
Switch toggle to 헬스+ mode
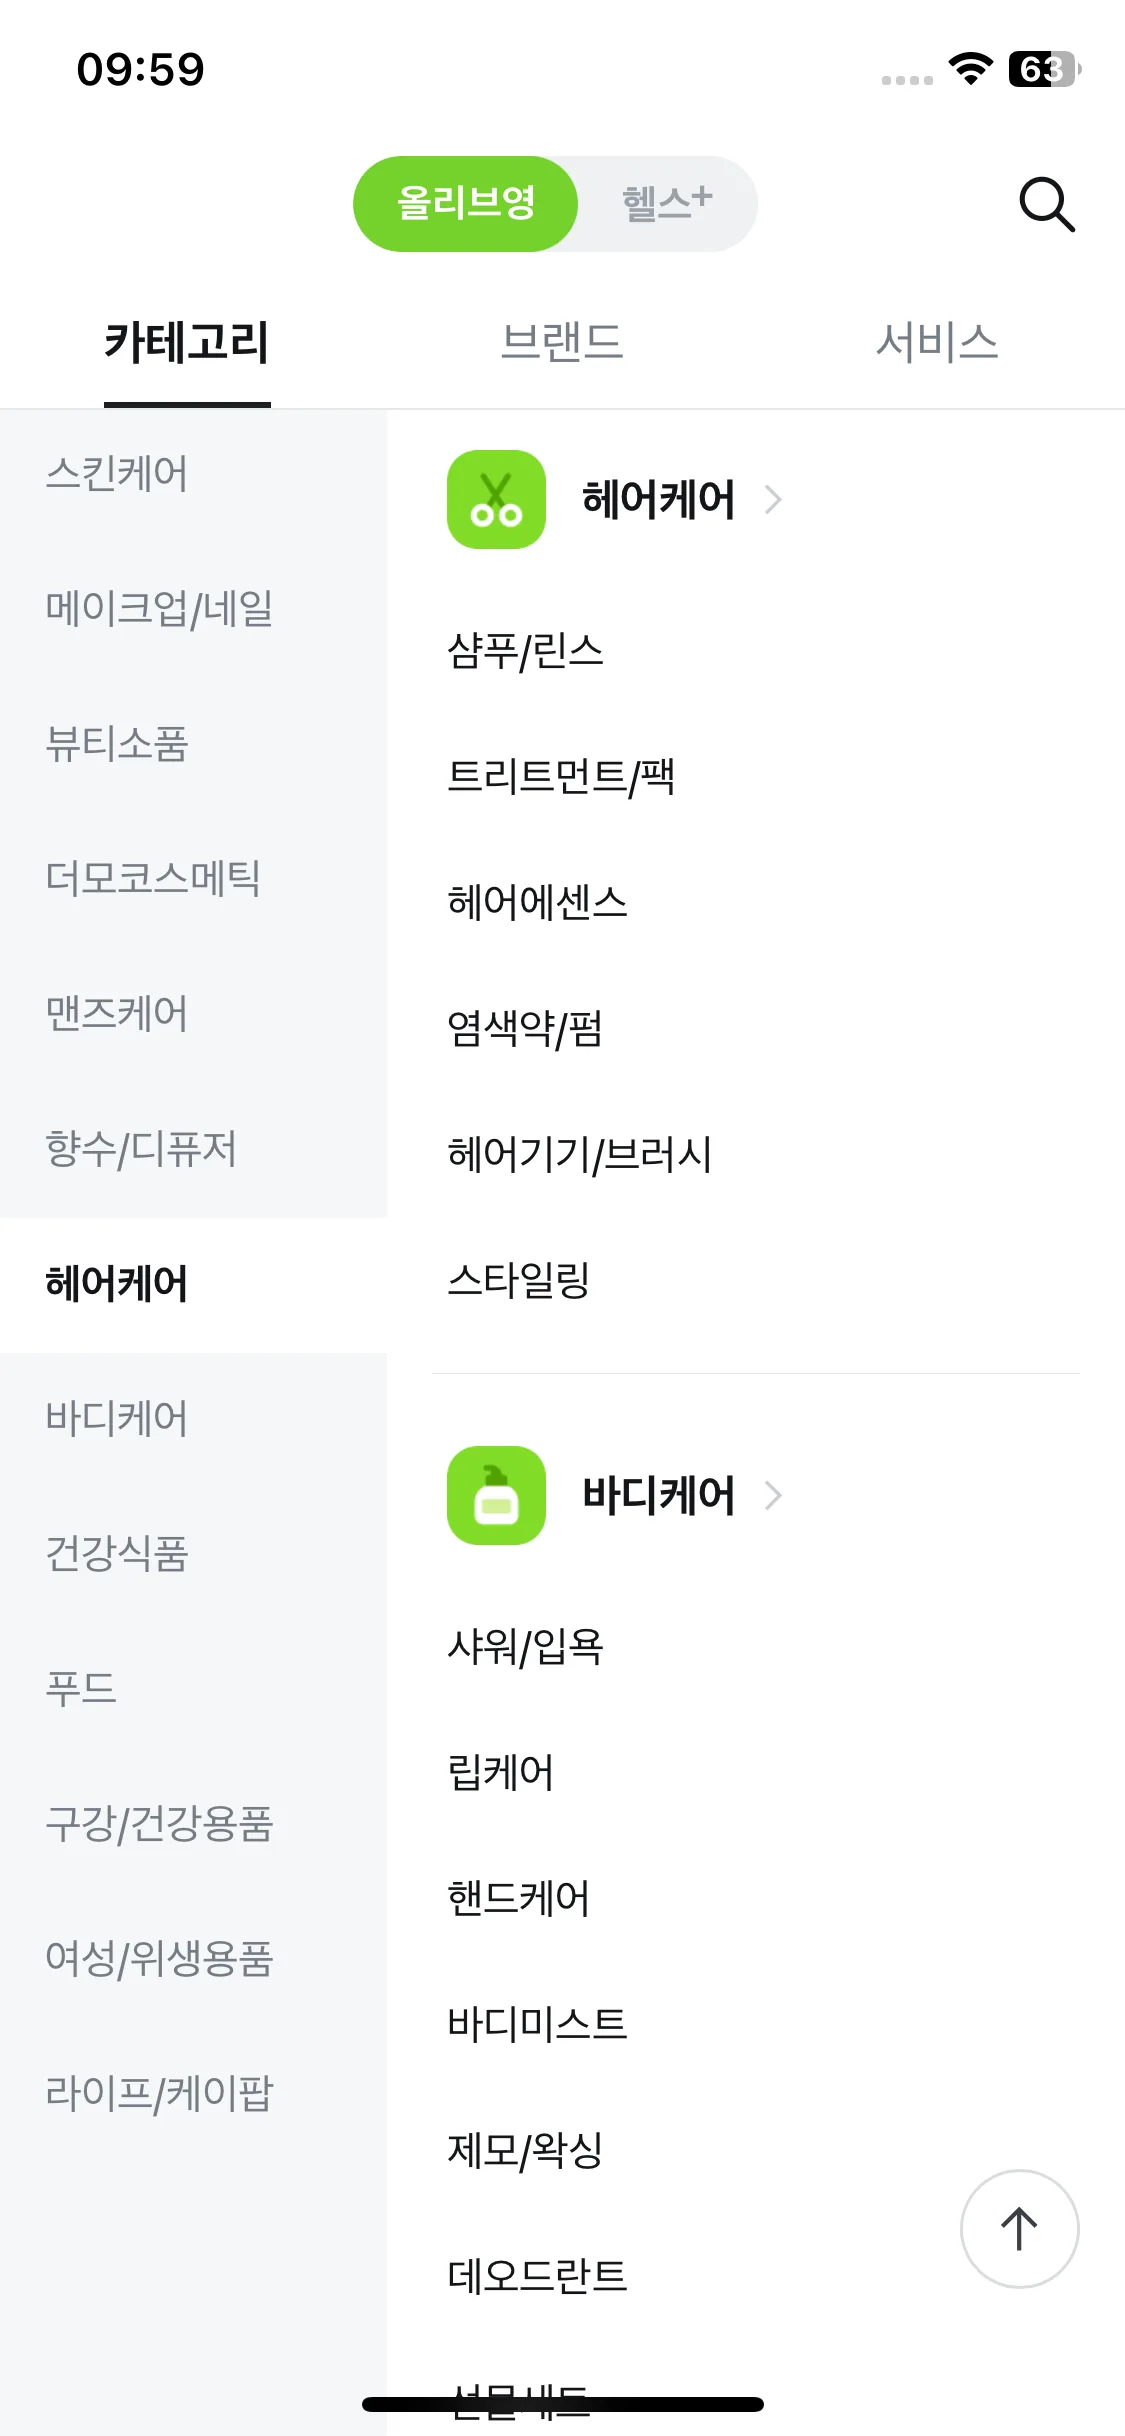[x=667, y=204]
